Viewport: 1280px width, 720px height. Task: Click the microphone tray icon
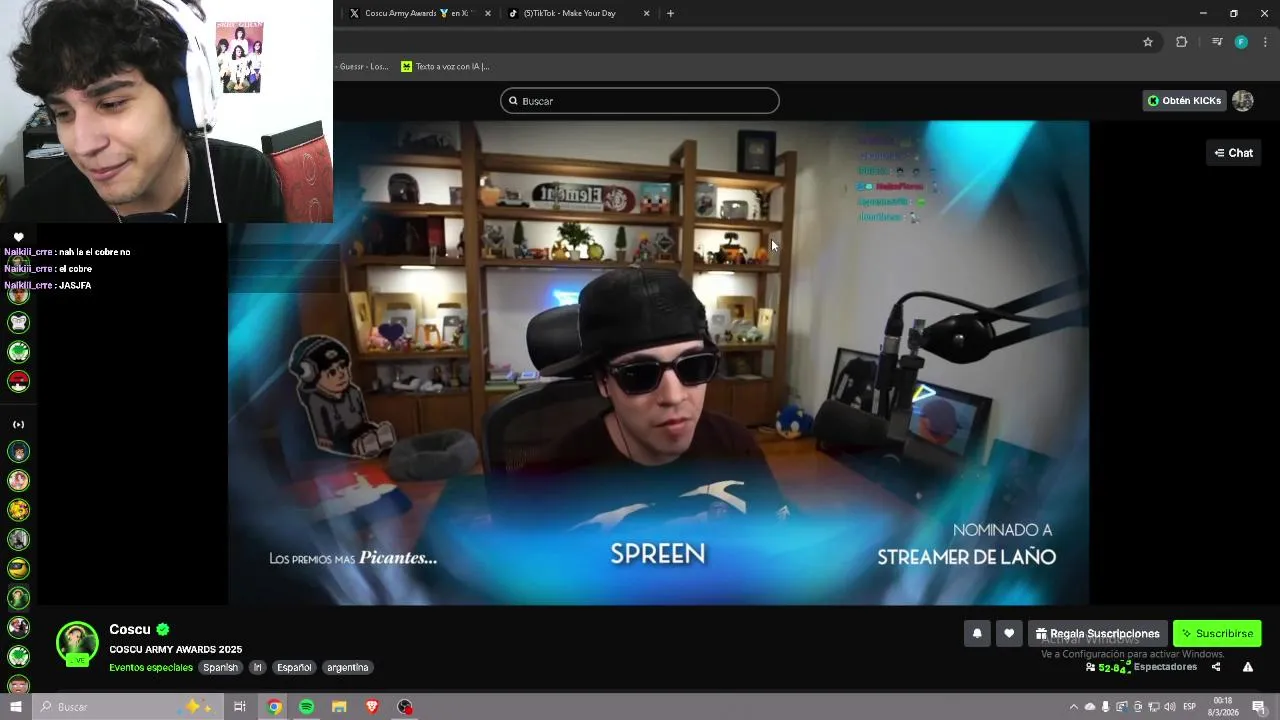pyautogui.click(x=1105, y=707)
